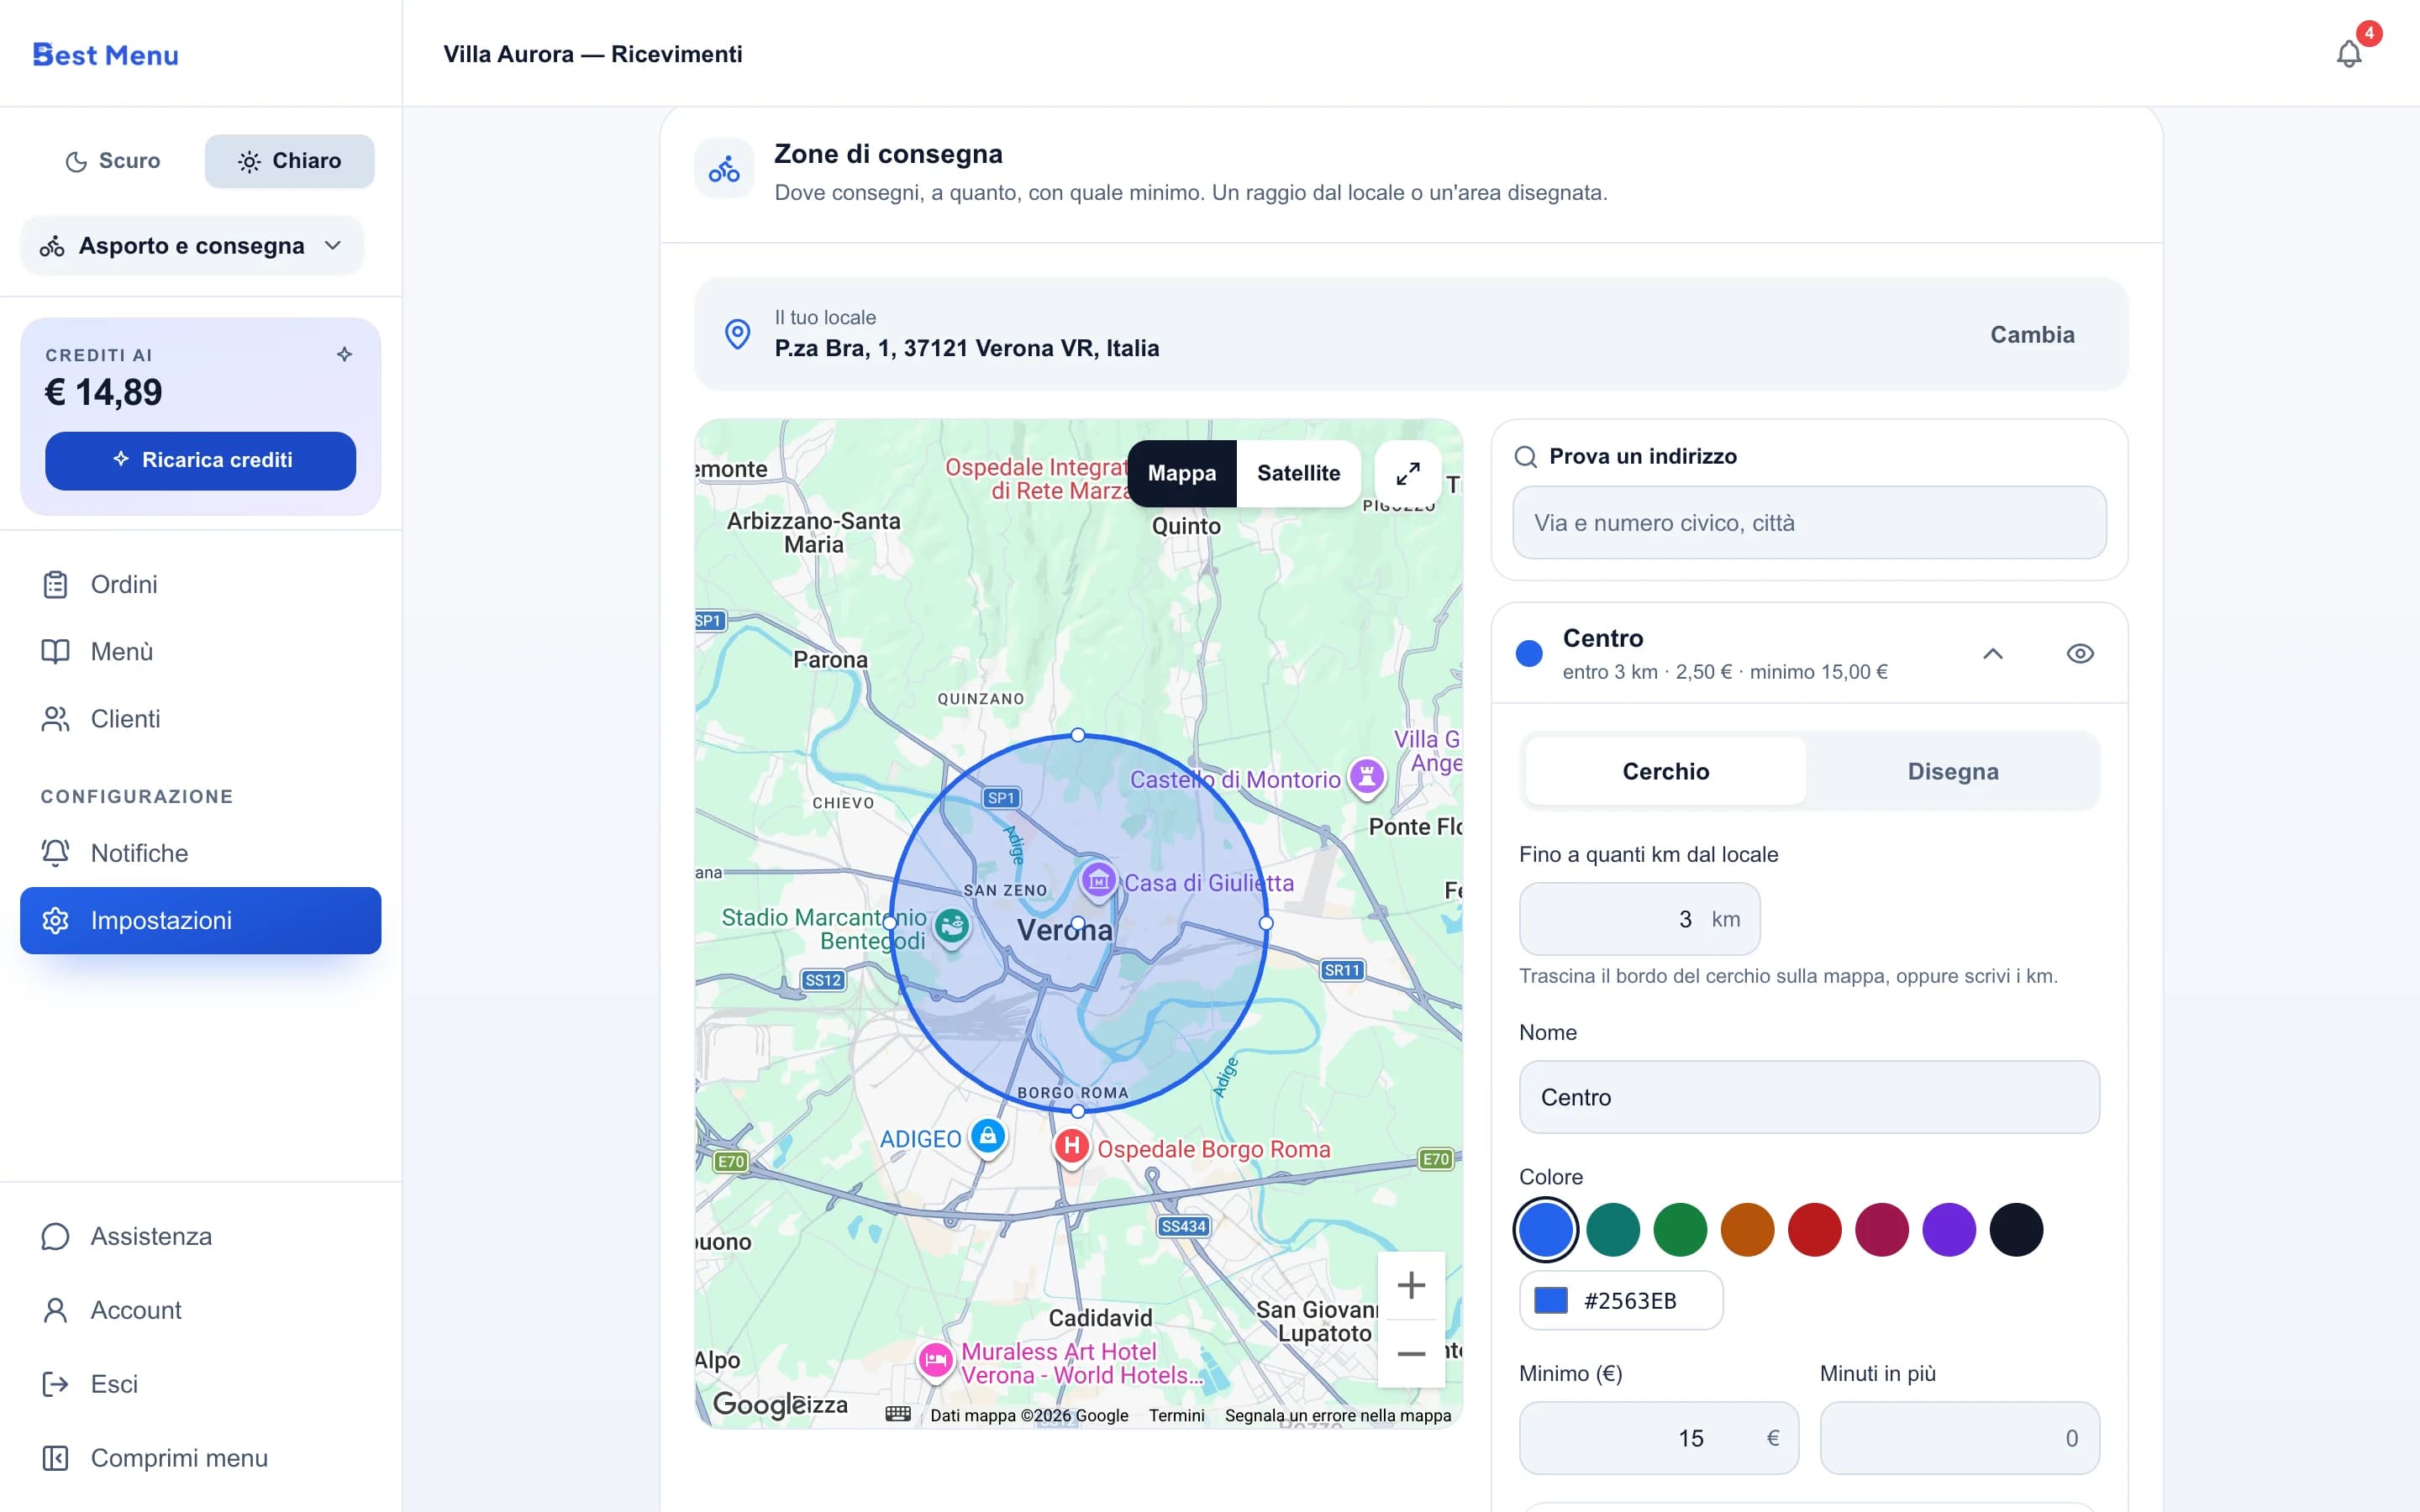2420x1512 pixels.
Task: Click the Best Menu logo
Action: point(106,55)
